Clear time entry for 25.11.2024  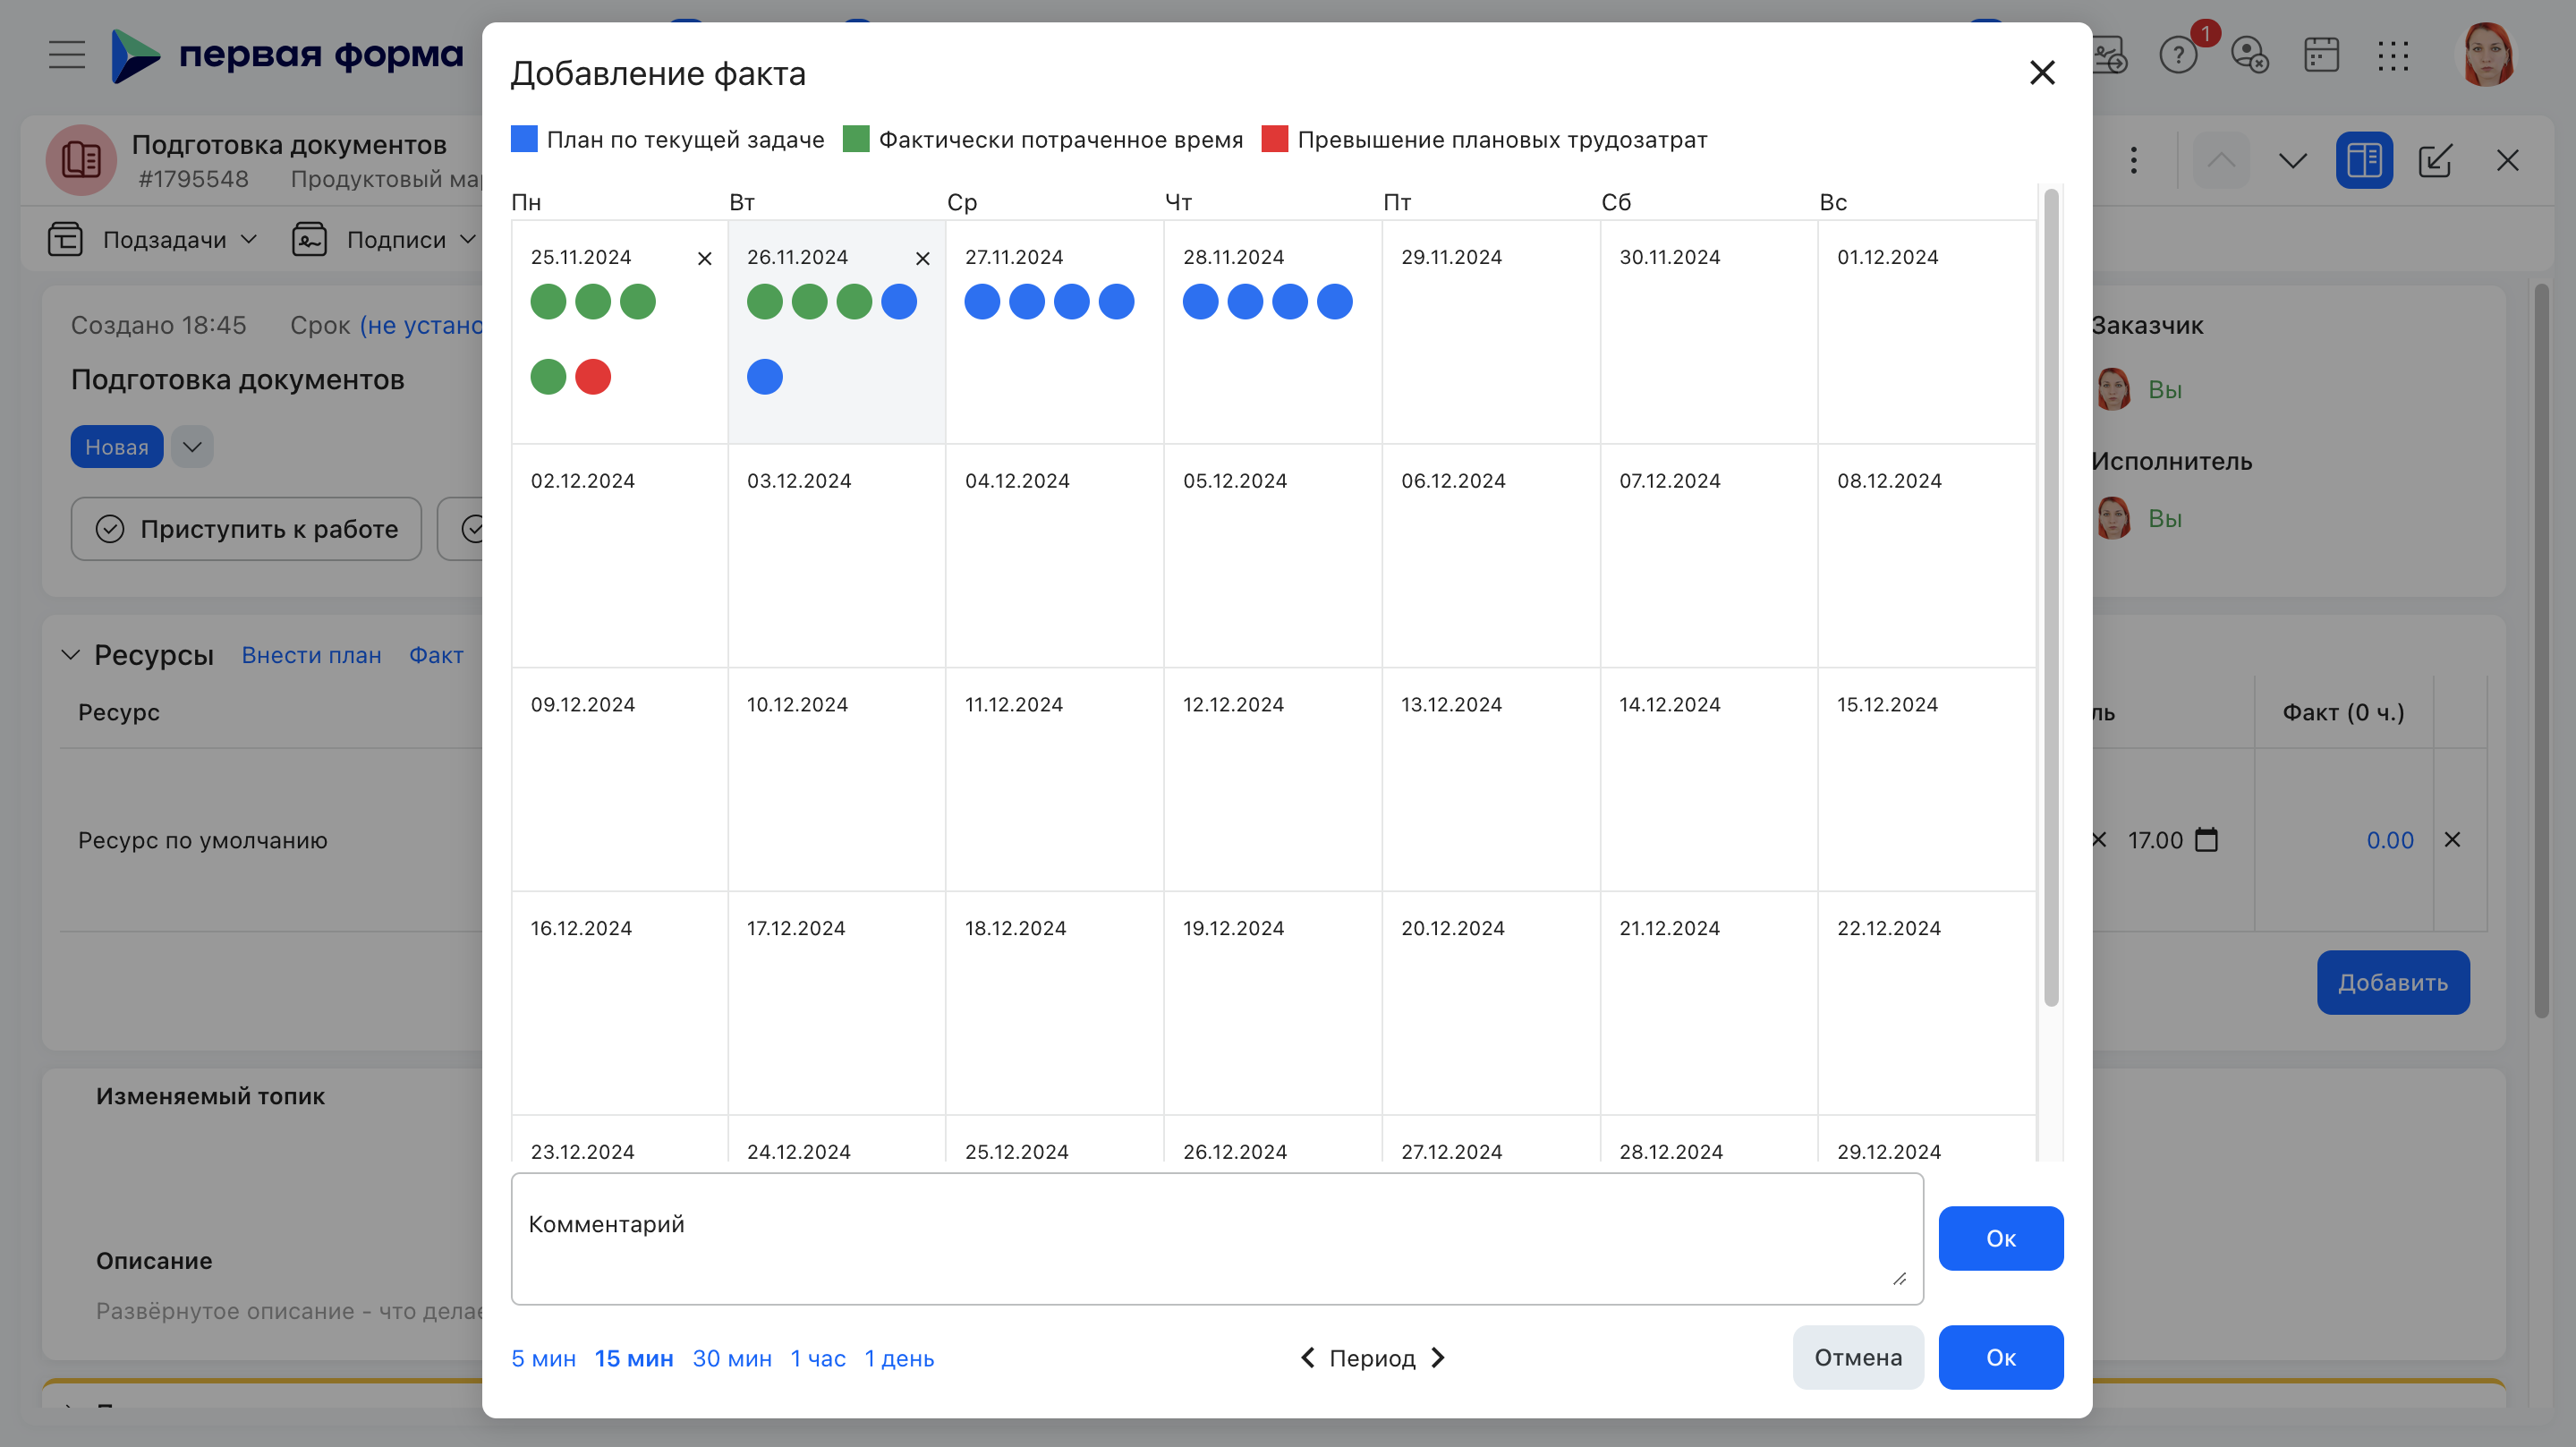tap(705, 259)
